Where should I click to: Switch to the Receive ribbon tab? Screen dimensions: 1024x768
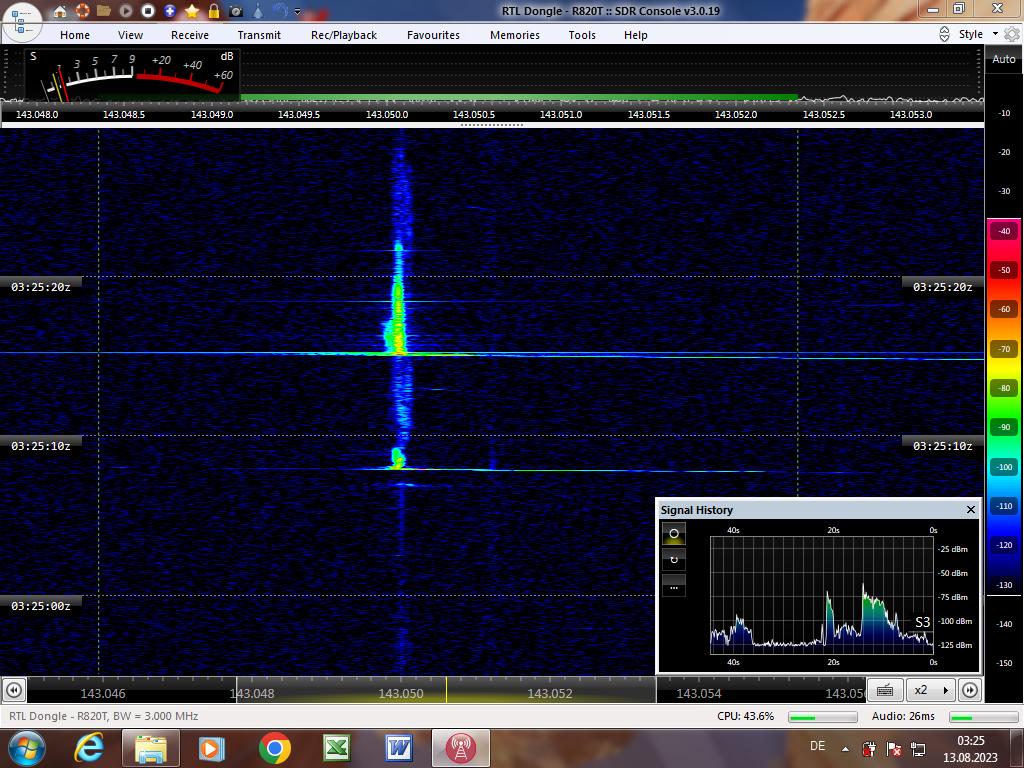(190, 35)
